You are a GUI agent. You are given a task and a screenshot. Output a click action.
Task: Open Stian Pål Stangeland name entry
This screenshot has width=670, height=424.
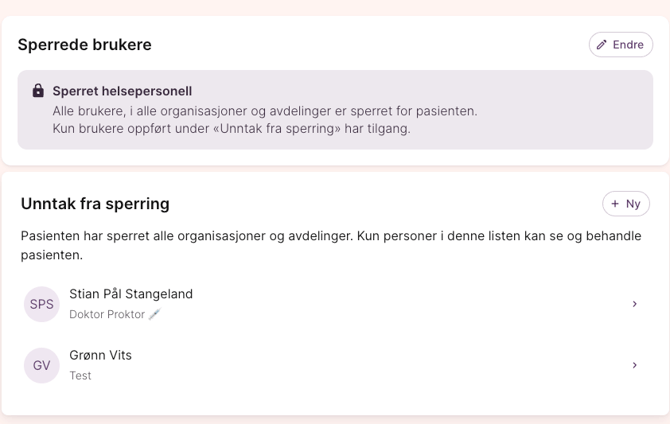[x=131, y=294]
